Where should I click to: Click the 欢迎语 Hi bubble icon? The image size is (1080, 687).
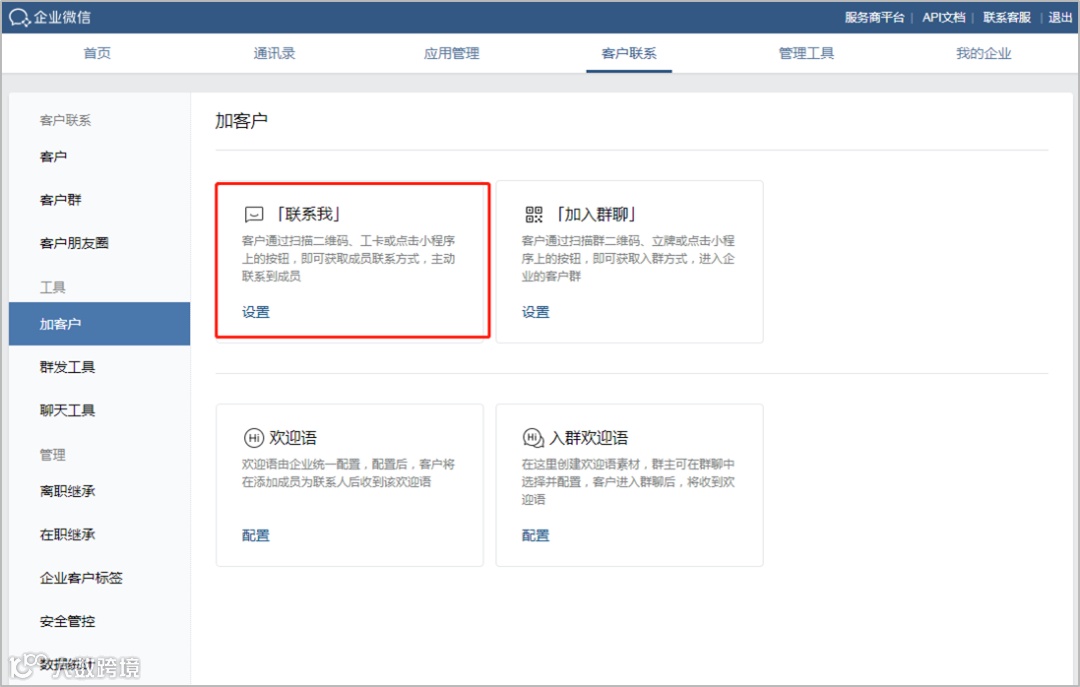click(253, 438)
